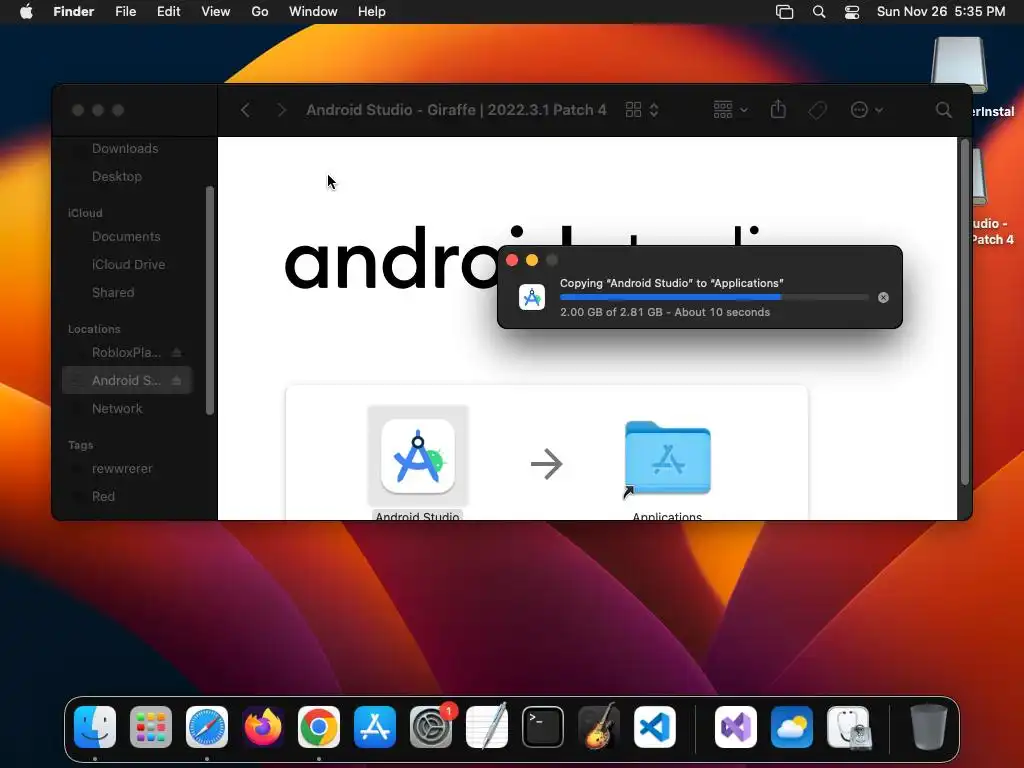1024x768 pixels.
Task: Select Network in the sidebar
Action: coord(117,409)
